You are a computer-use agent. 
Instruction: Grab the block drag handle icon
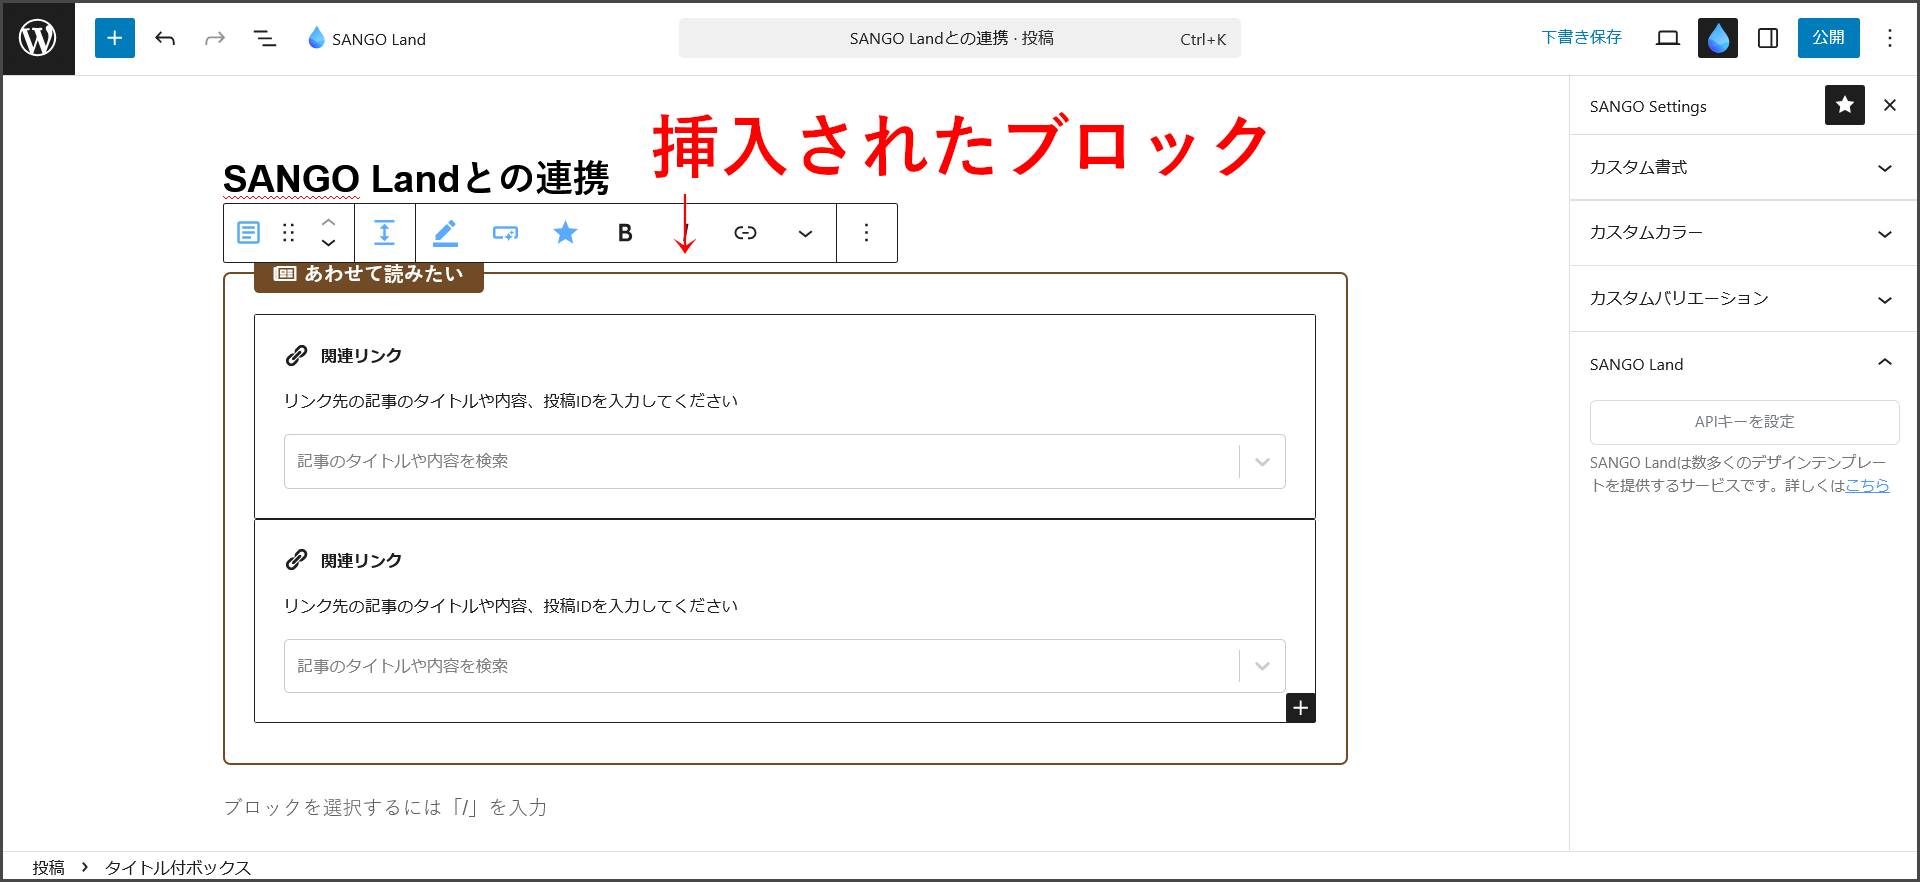coord(289,233)
